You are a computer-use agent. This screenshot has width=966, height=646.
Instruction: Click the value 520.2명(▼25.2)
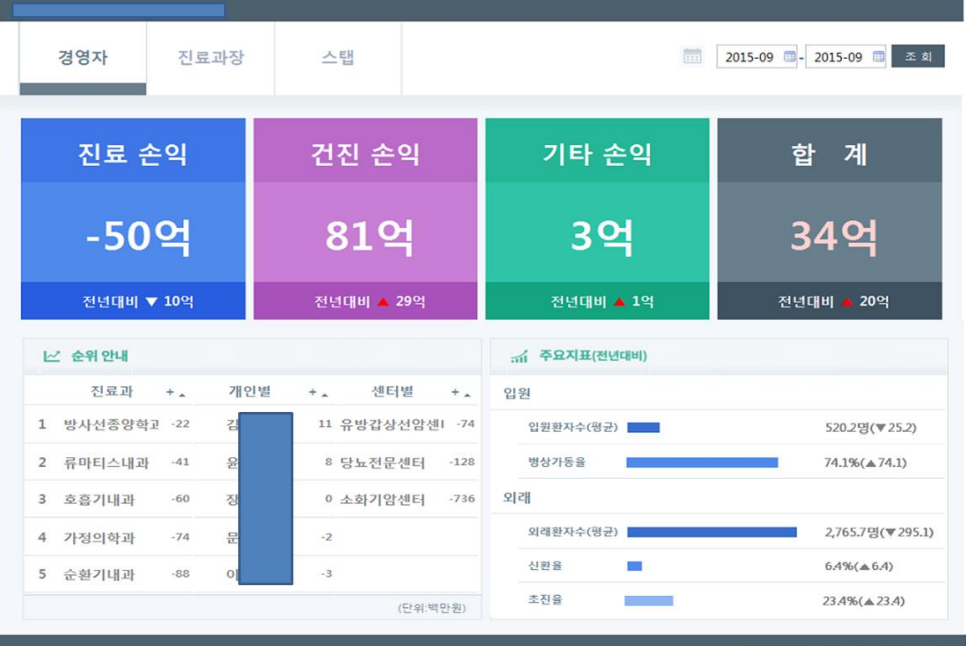871,427
